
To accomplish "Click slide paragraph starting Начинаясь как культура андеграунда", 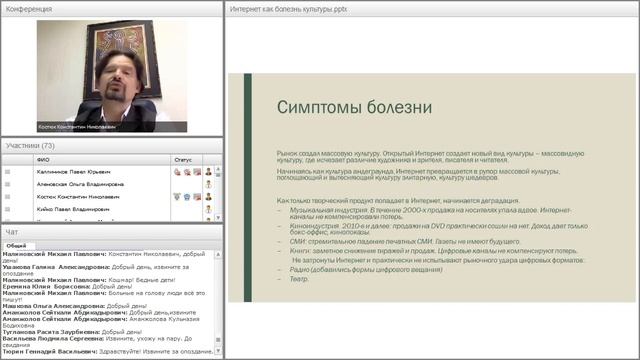I will (418, 174).
